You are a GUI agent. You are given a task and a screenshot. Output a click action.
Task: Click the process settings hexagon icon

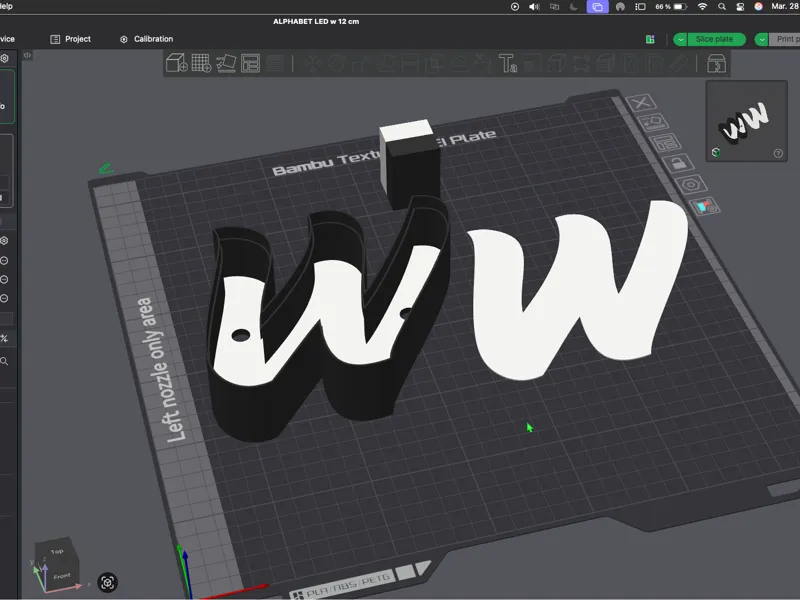4,241
